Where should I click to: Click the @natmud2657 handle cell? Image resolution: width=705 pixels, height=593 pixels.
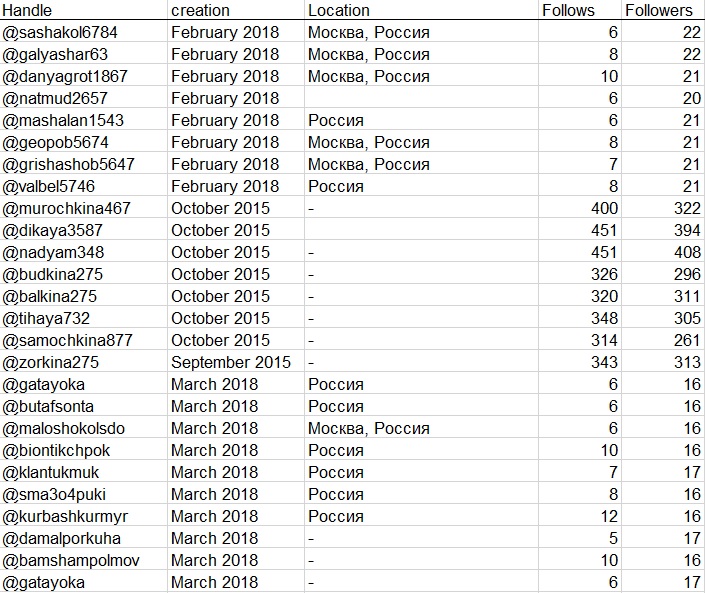click(56, 98)
